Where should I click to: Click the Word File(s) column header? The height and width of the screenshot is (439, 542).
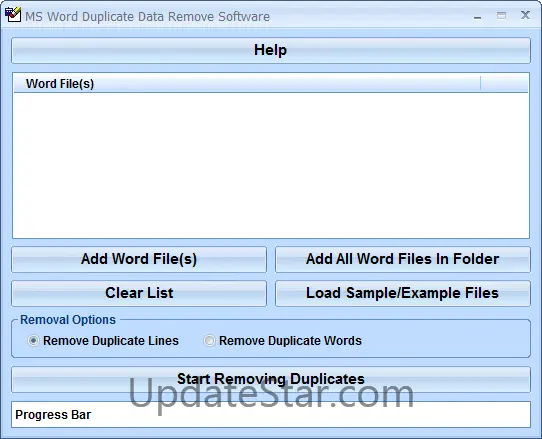247,84
